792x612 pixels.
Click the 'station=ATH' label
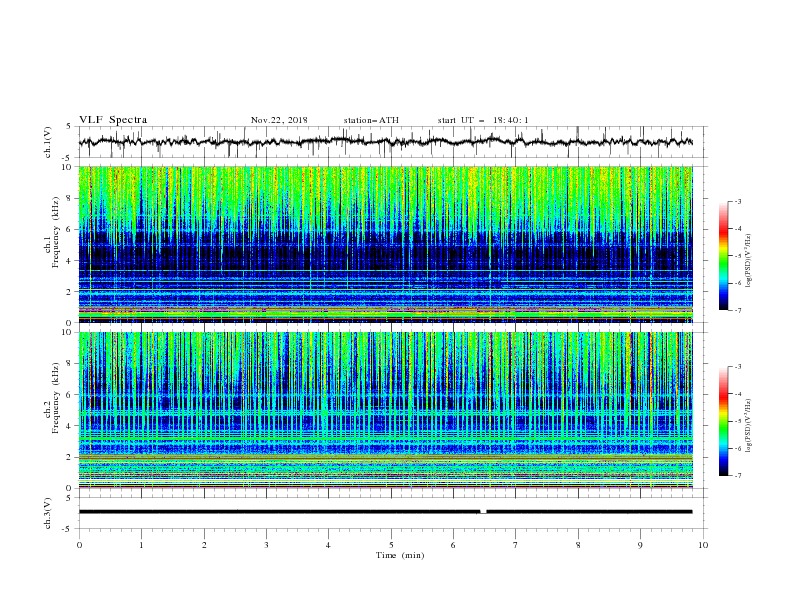pos(371,120)
